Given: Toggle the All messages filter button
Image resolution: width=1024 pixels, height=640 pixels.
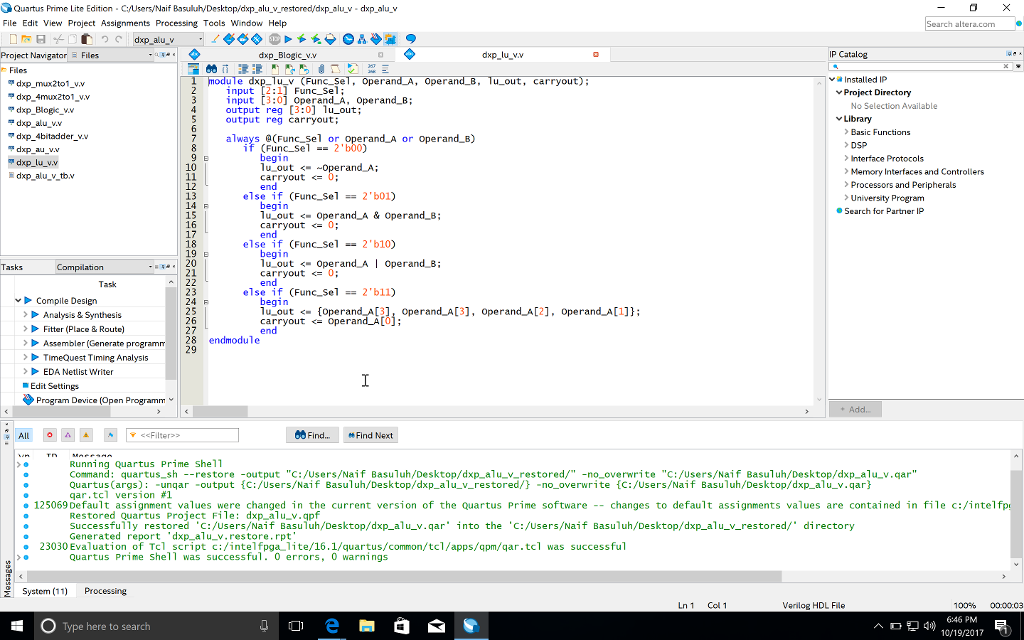Looking at the screenshot, I should point(24,435).
